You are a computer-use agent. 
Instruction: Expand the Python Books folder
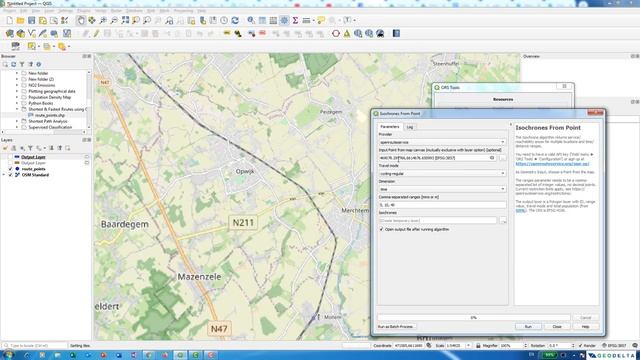click(x=17, y=103)
